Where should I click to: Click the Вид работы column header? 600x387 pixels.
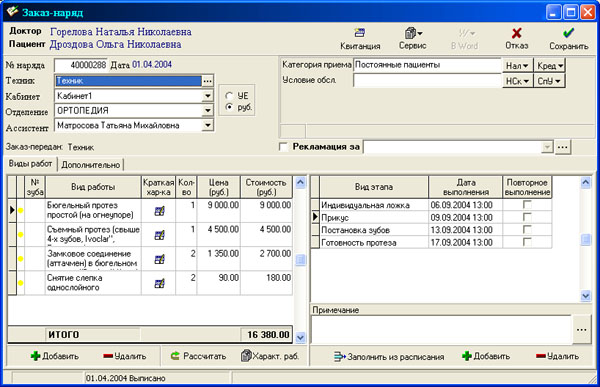tap(93, 187)
